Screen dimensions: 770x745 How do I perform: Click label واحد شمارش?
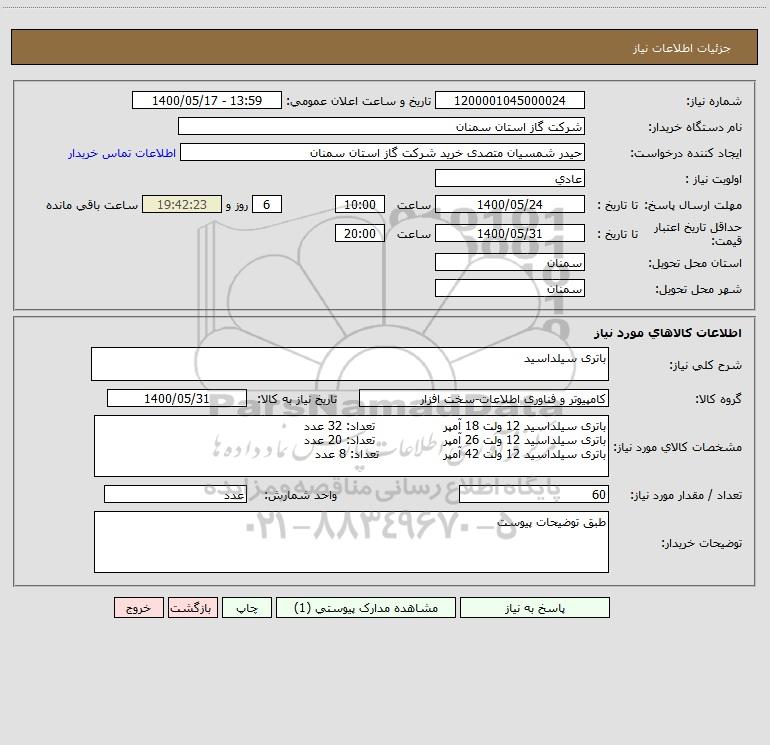[301, 496]
